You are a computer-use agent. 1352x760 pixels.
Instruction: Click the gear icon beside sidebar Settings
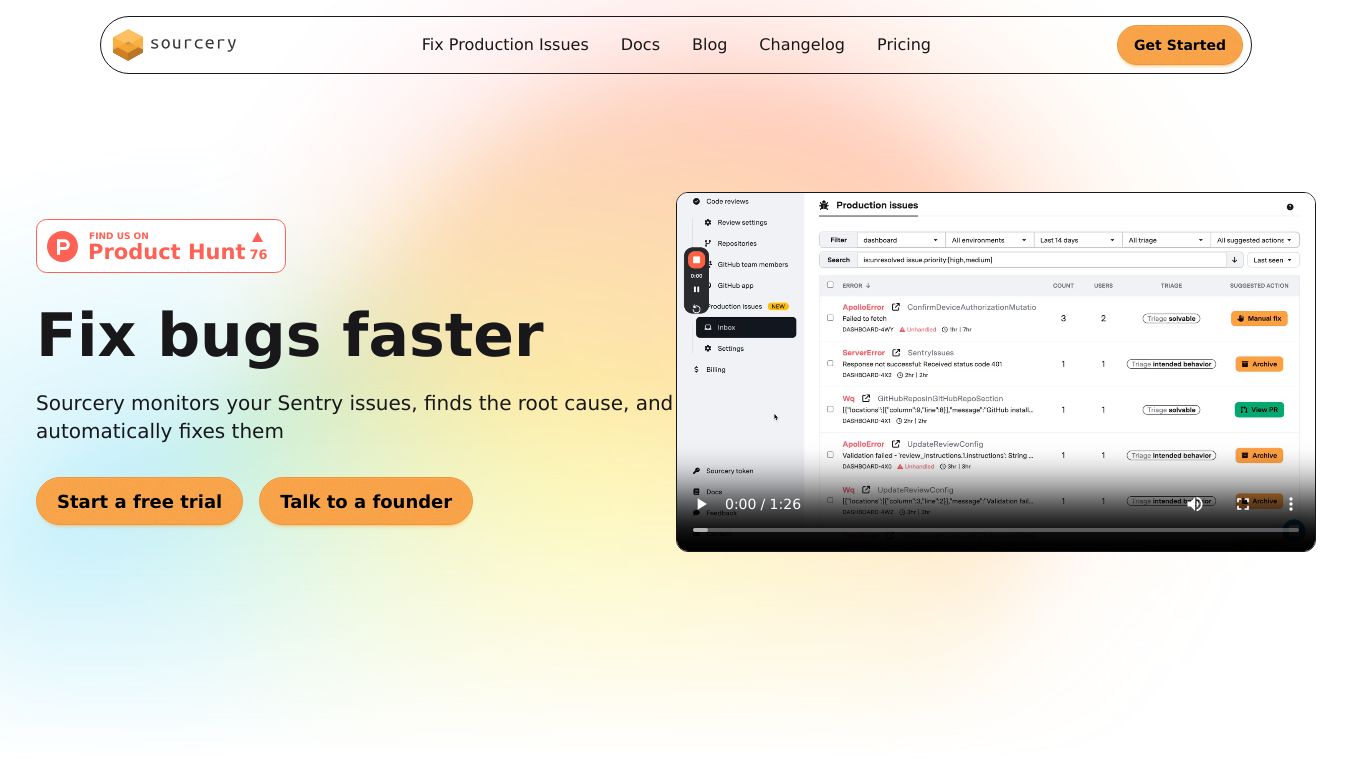click(x=708, y=349)
